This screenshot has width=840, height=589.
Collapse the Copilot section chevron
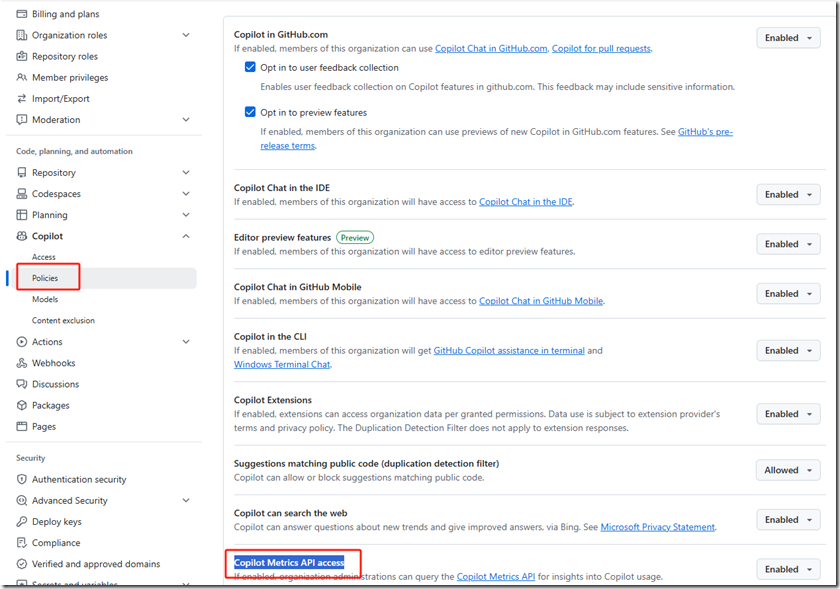186,236
